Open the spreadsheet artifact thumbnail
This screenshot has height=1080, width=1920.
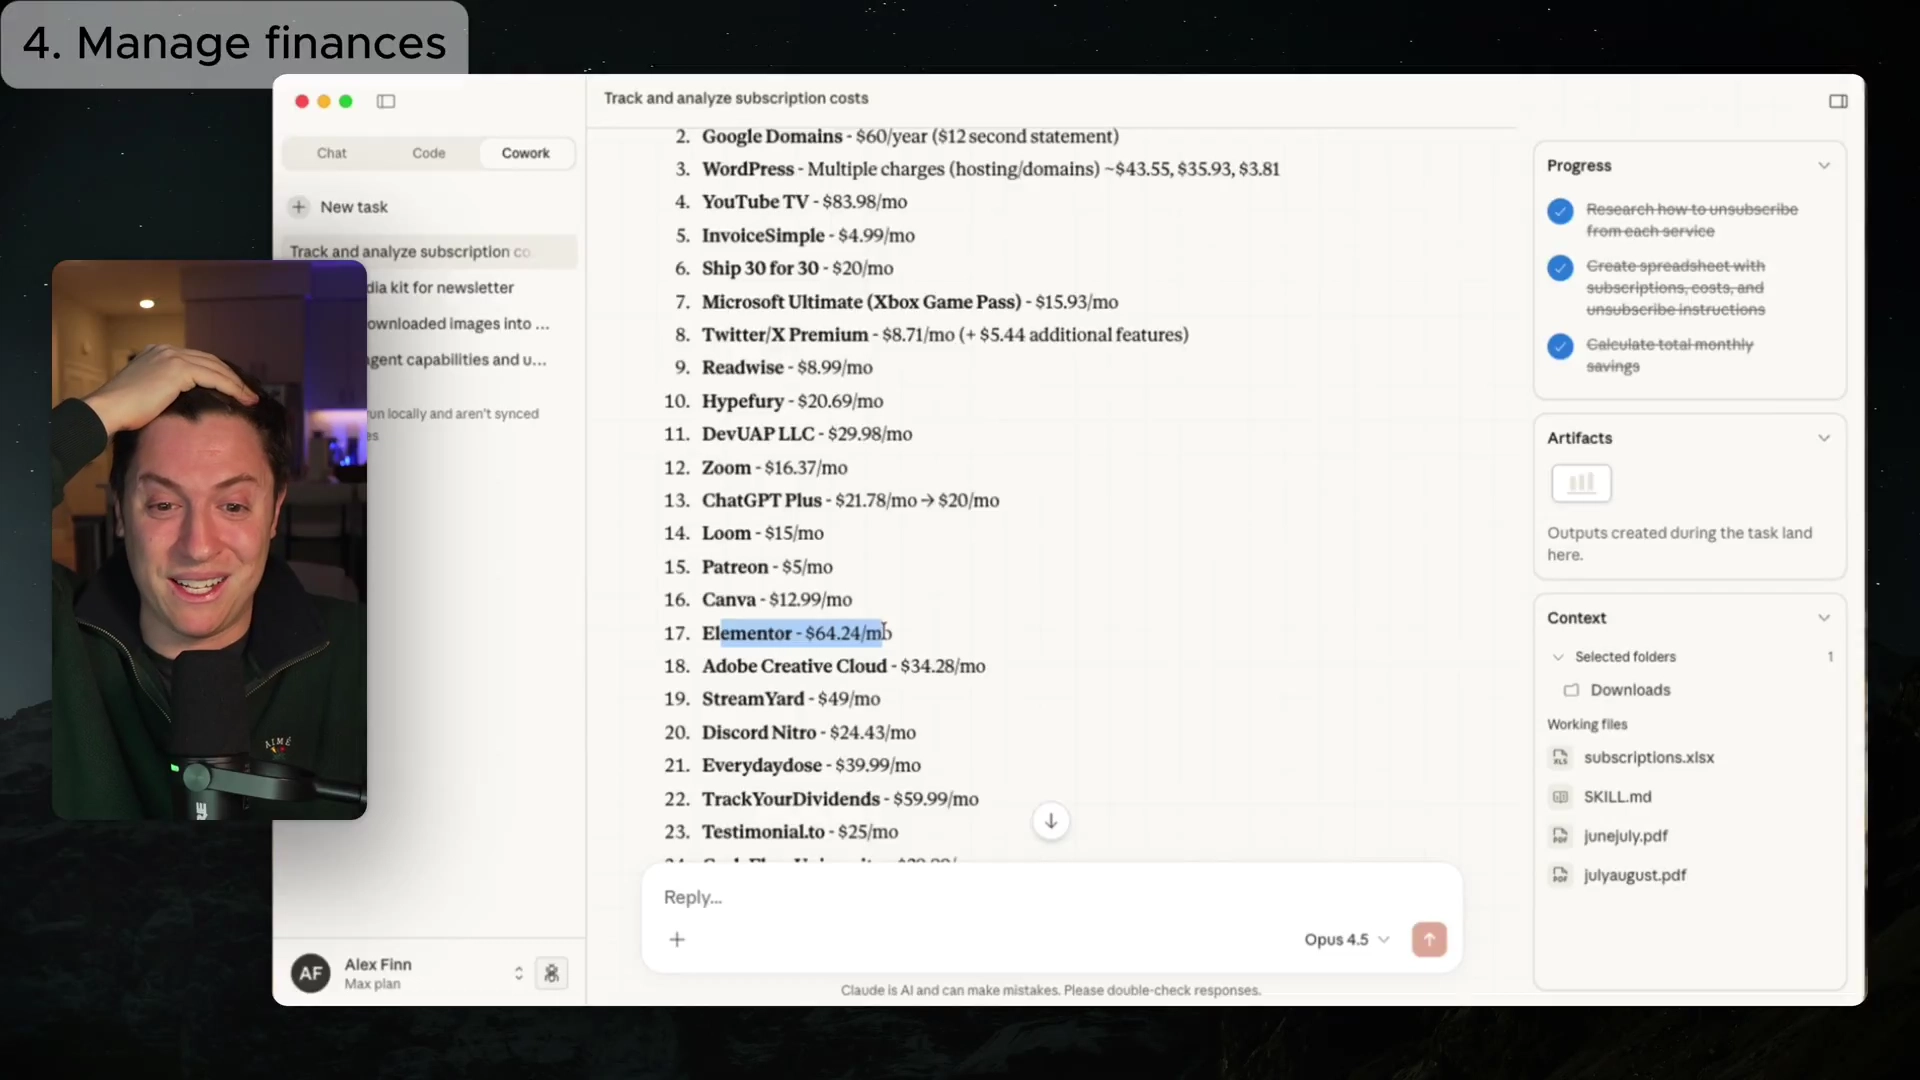1581,483
